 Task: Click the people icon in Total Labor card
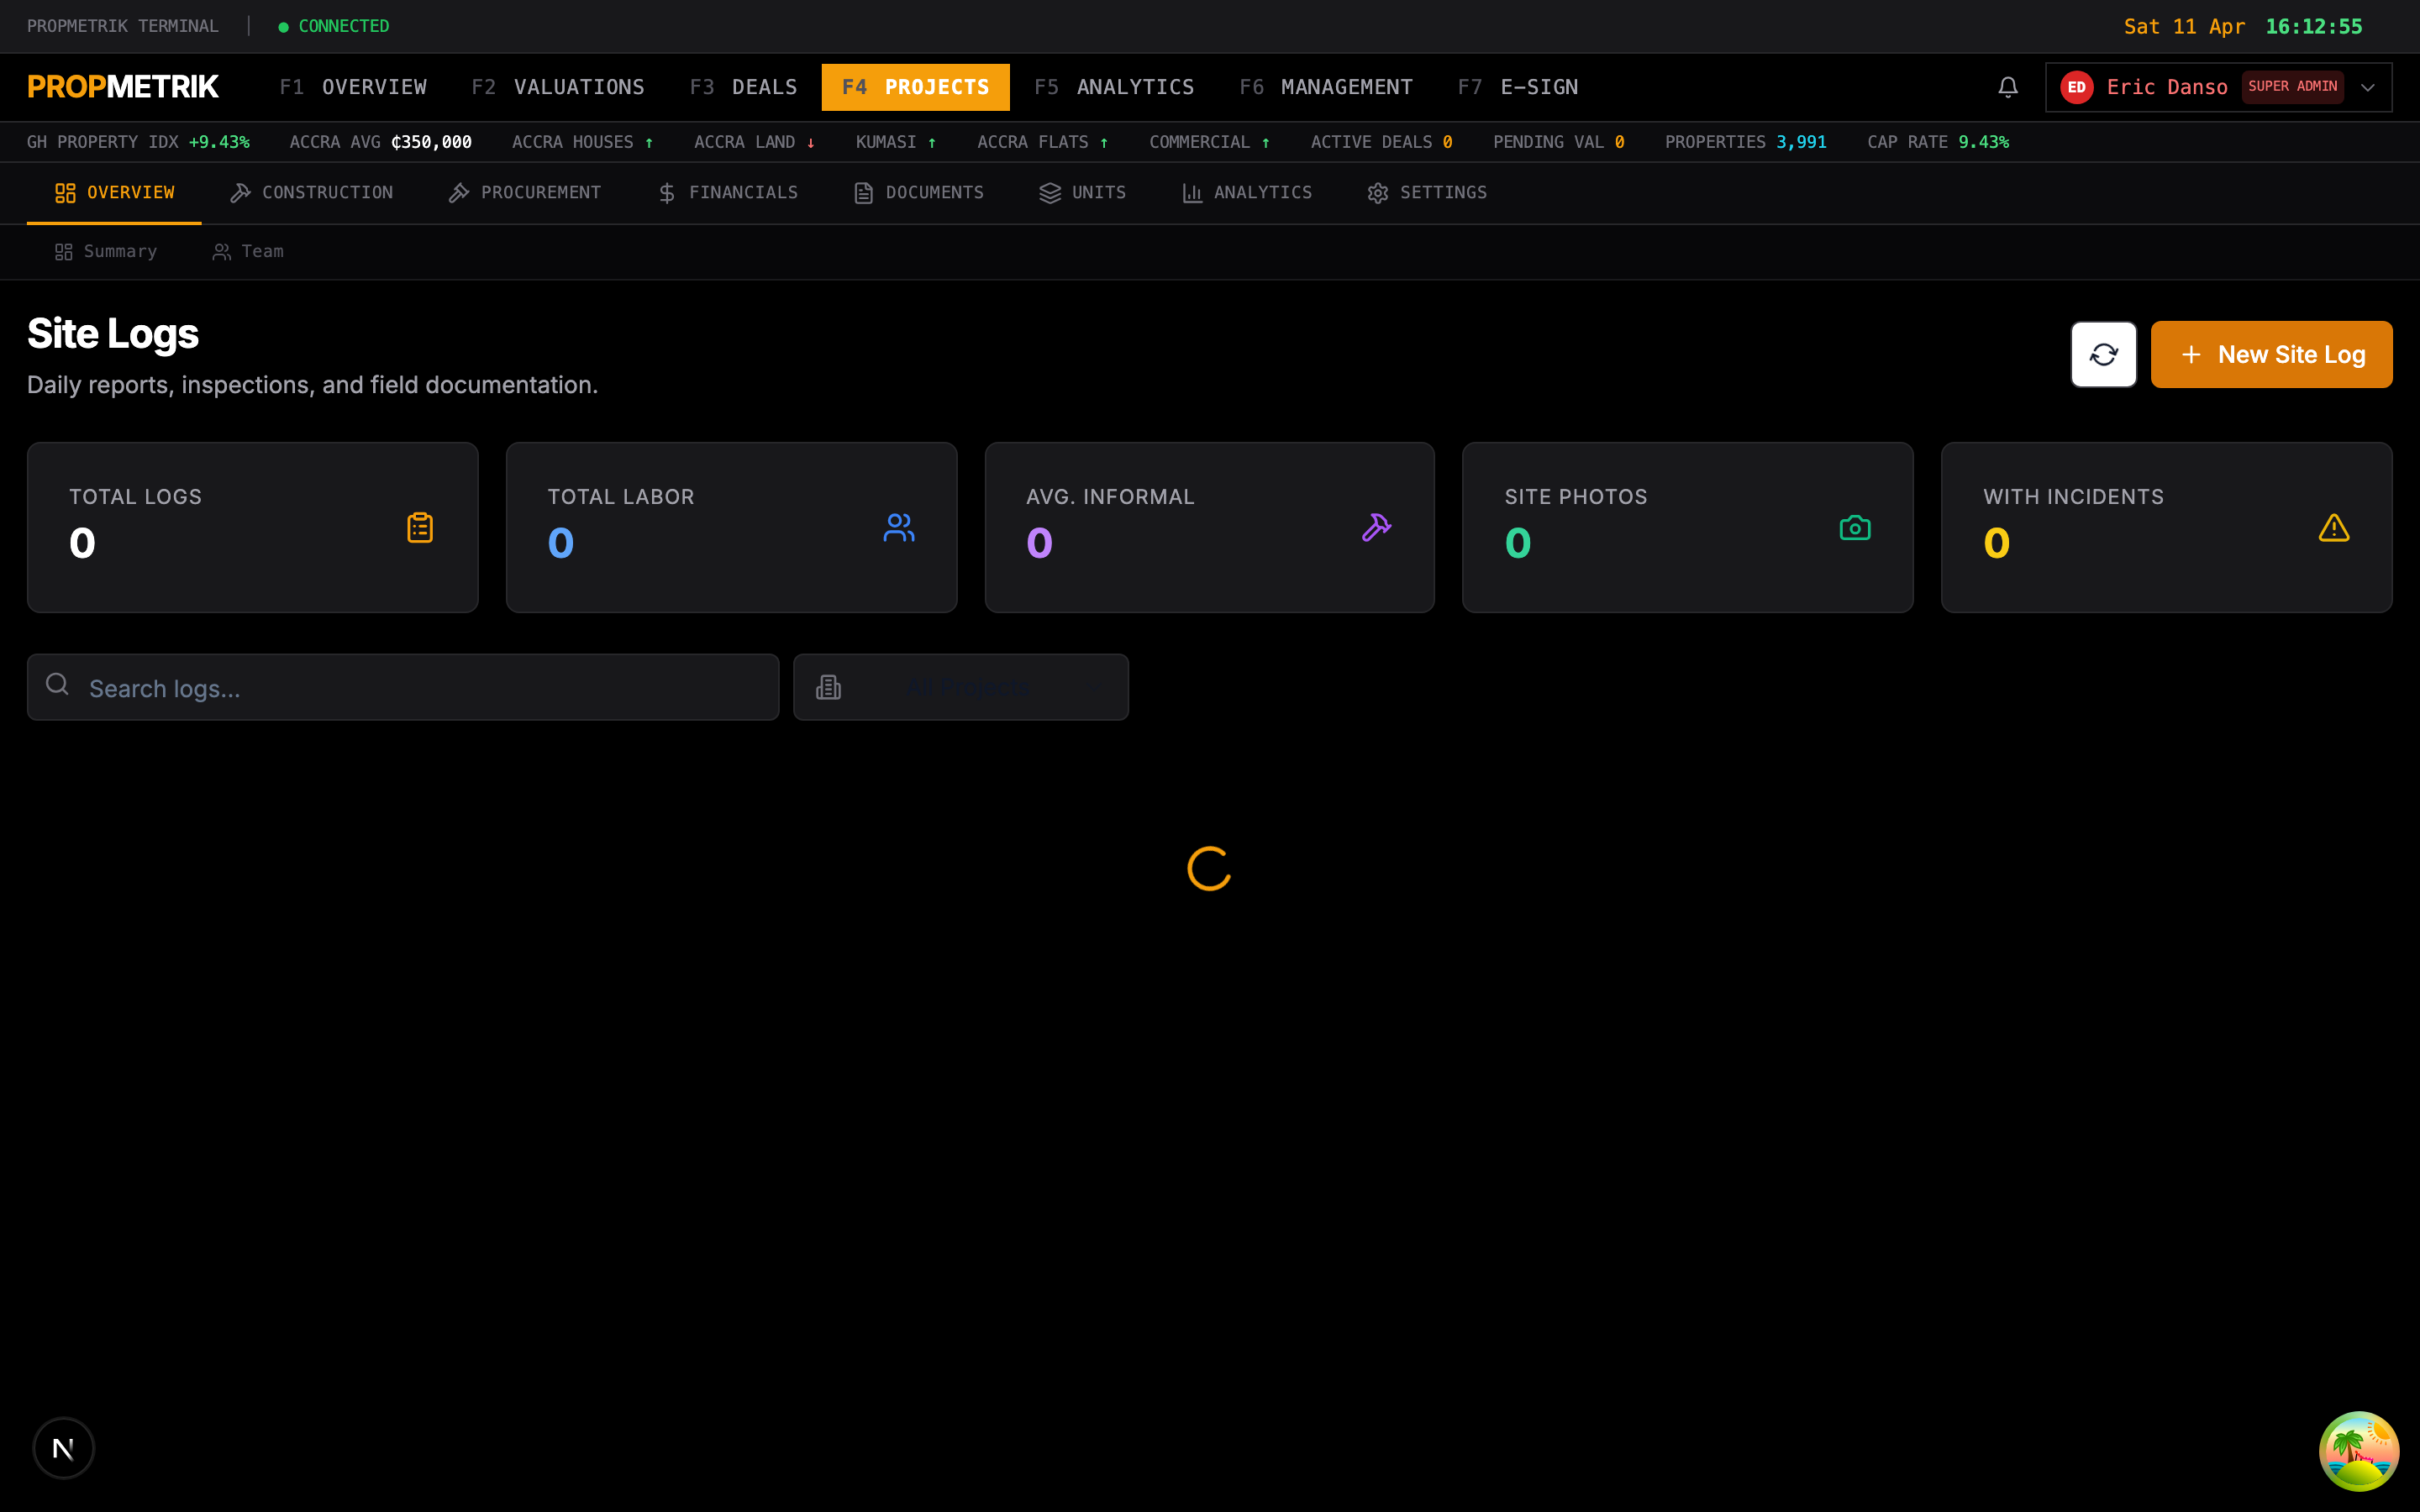tap(898, 527)
